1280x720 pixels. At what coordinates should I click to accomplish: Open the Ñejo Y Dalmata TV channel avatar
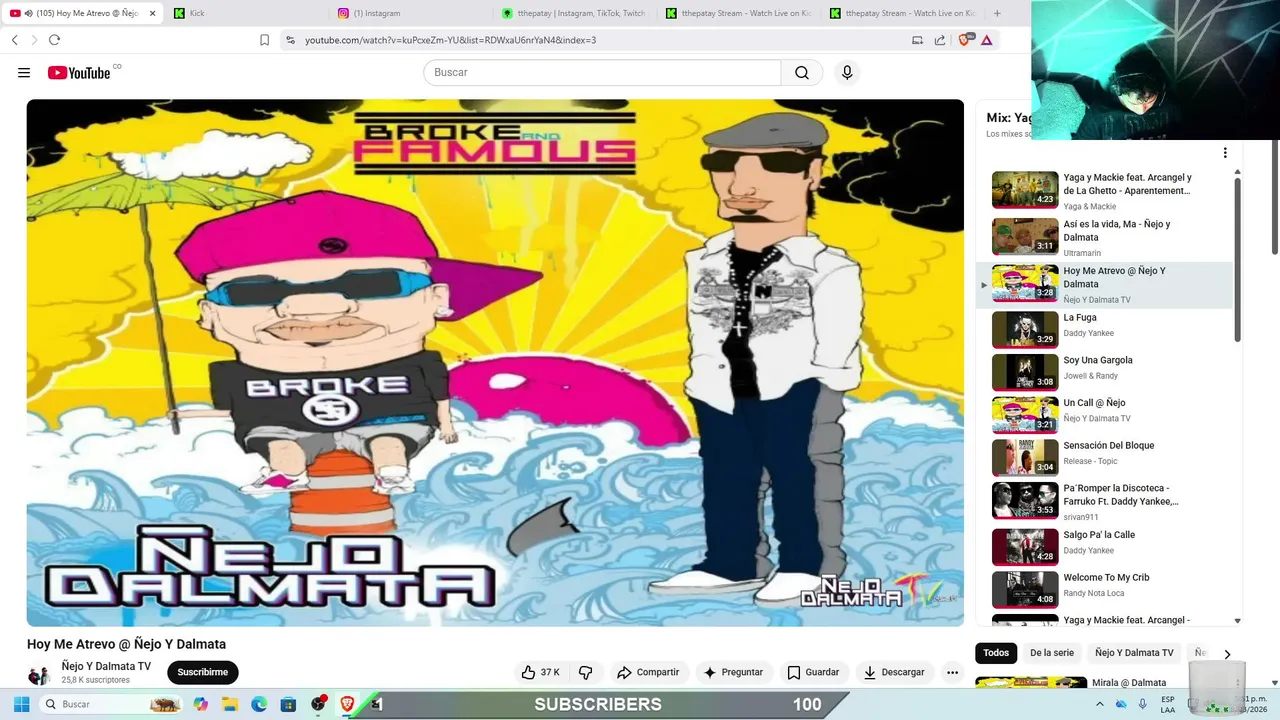click(39, 674)
